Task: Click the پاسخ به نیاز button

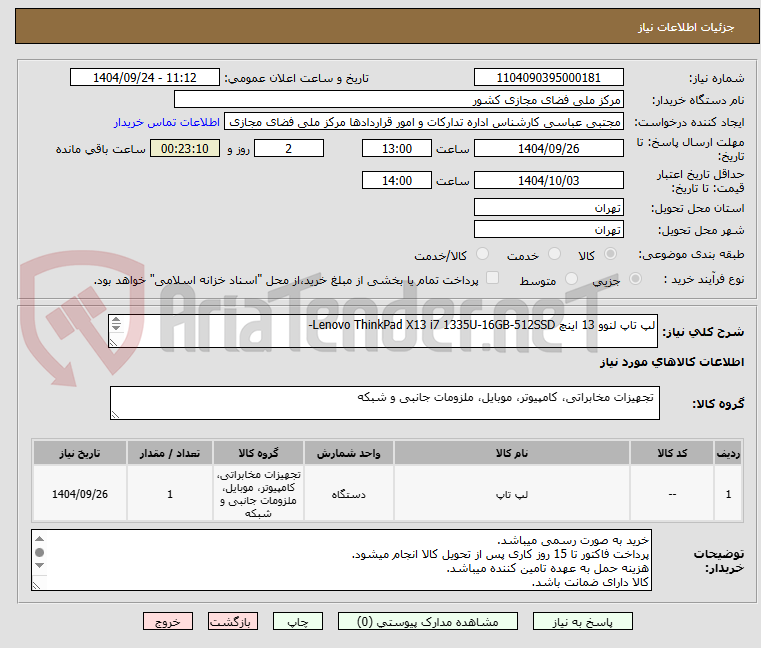Action: (582, 621)
